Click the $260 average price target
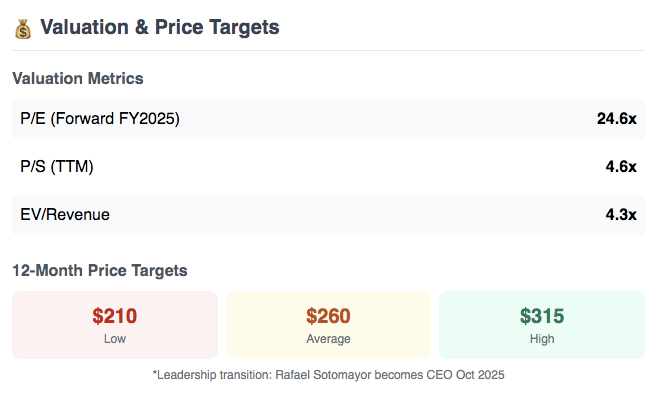This screenshot has width=668, height=397. (328, 316)
